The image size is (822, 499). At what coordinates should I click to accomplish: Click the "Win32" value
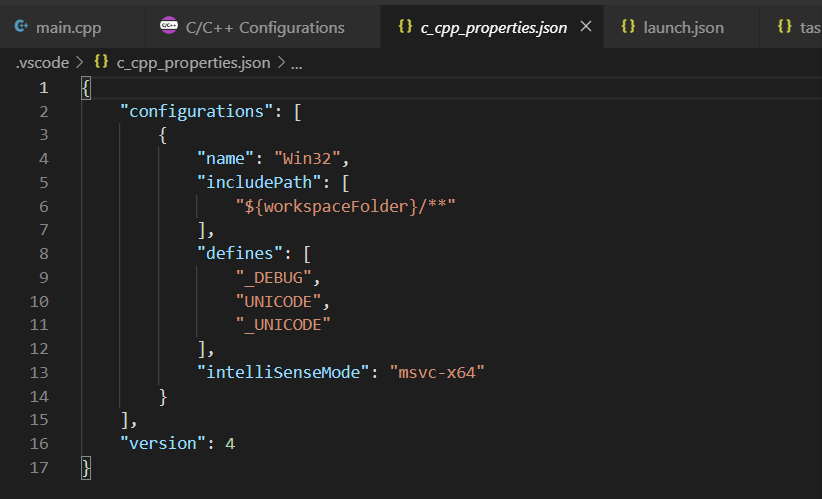[x=307, y=159]
